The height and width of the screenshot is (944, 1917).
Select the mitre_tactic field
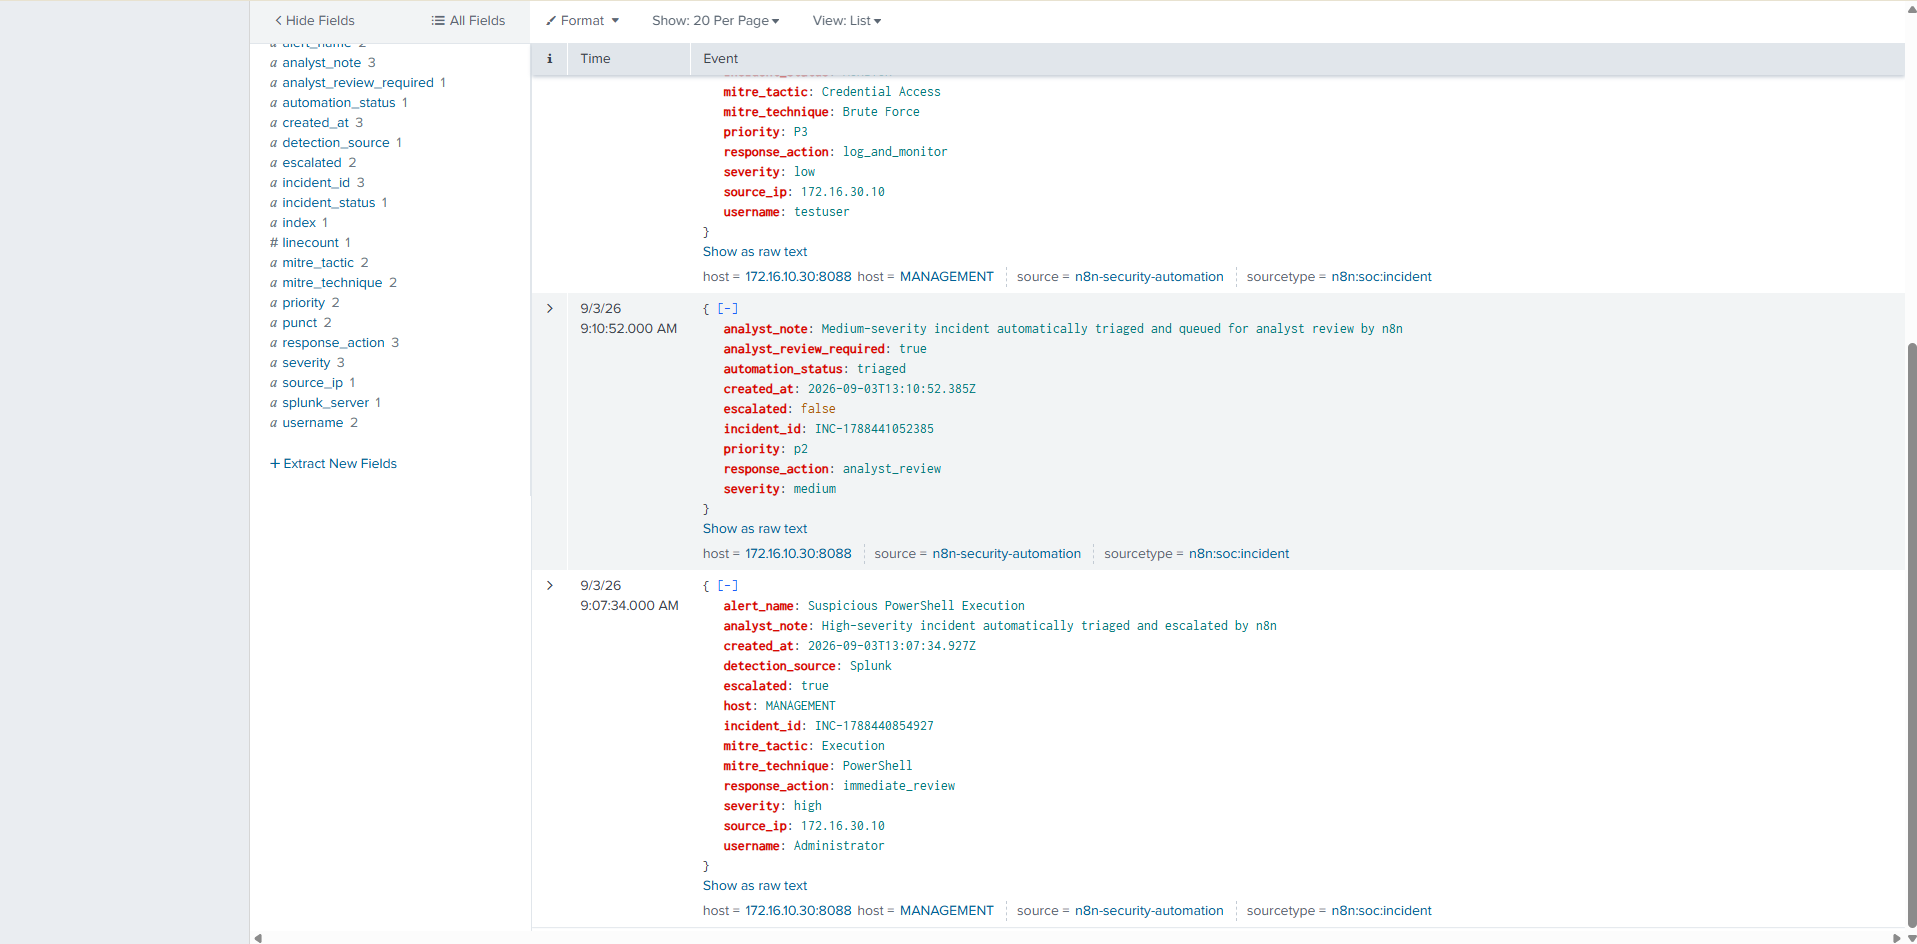tap(318, 263)
